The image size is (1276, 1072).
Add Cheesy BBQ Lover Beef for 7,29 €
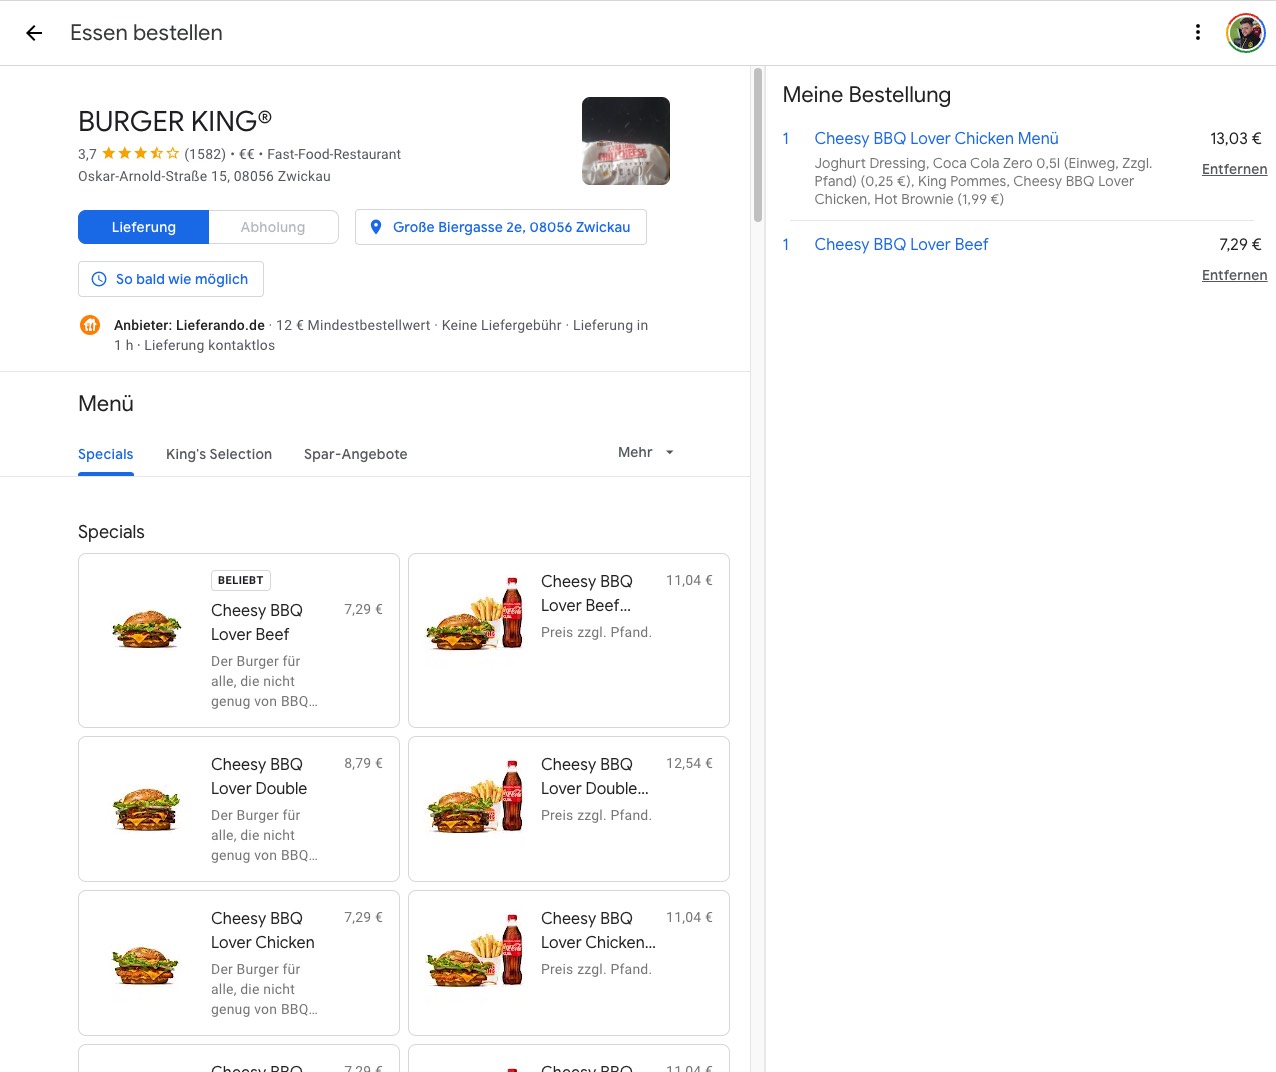tap(239, 640)
